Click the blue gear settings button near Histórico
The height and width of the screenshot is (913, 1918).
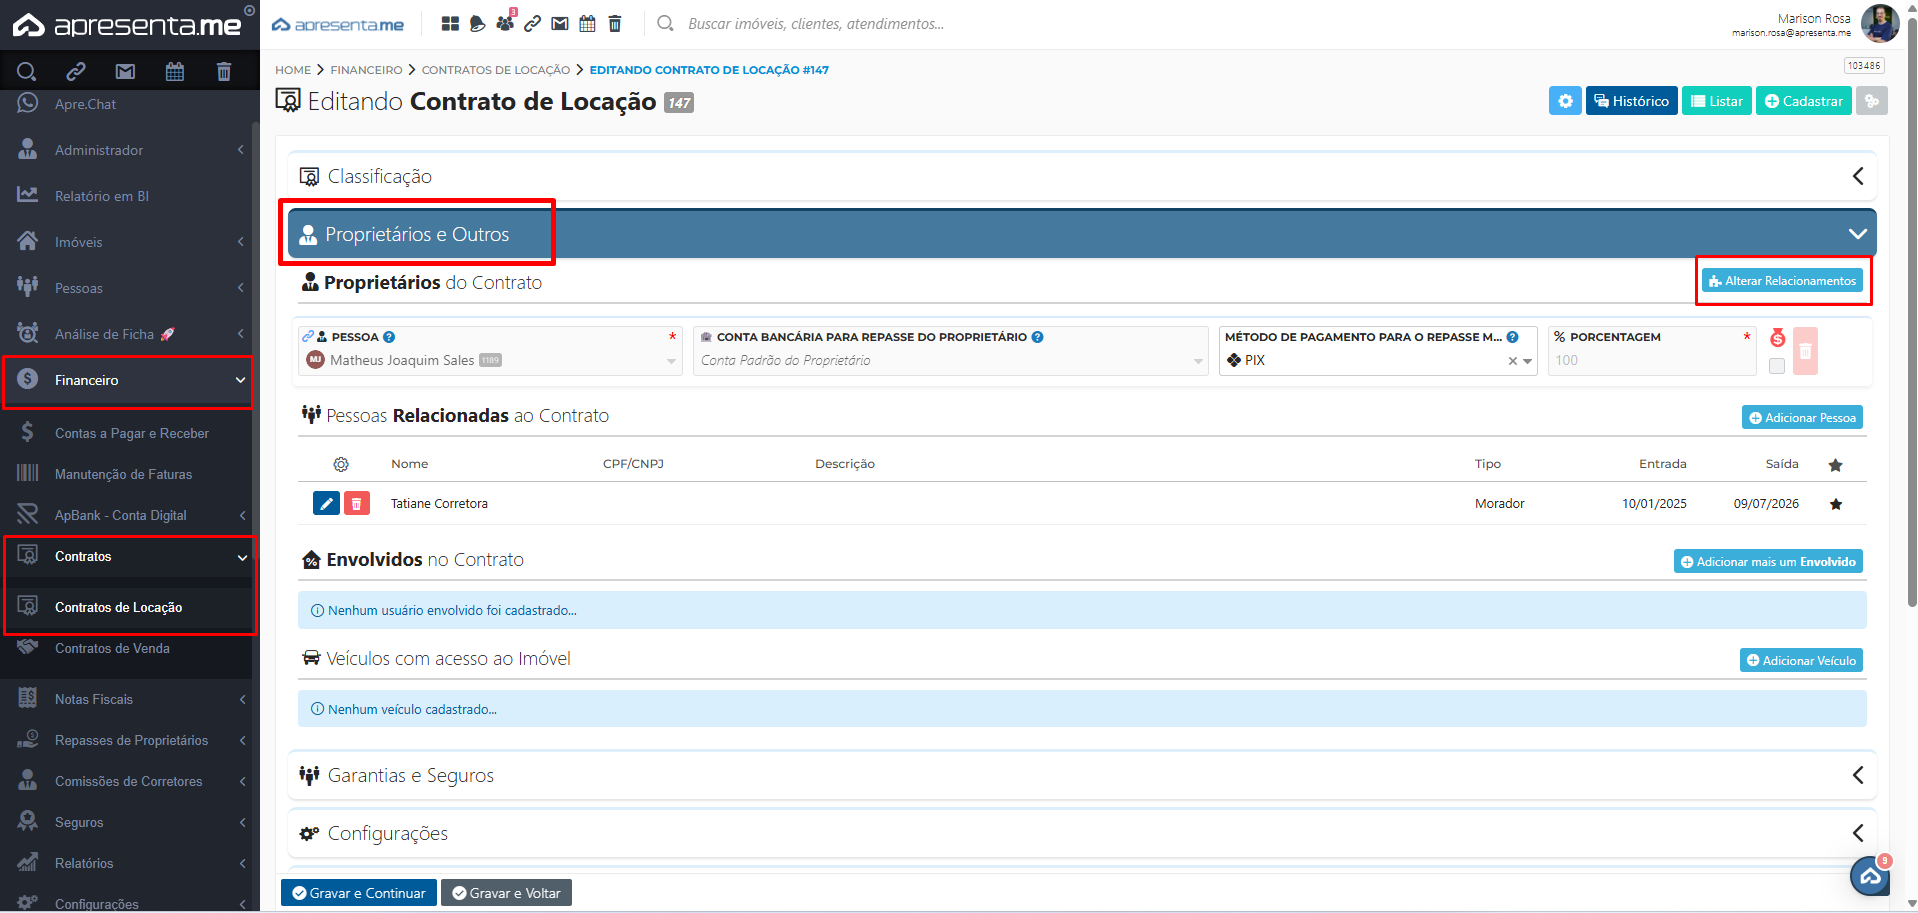pyautogui.click(x=1565, y=101)
